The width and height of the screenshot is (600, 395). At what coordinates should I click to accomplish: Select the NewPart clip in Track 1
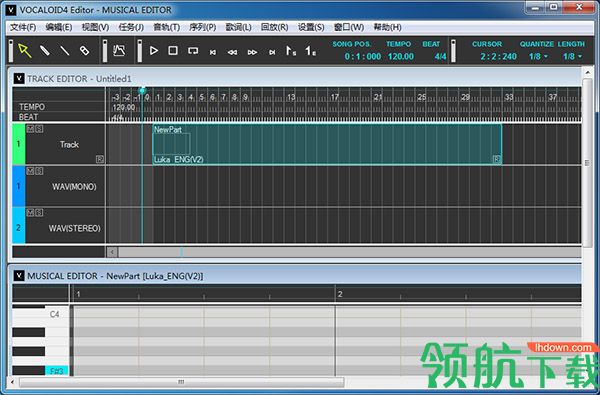327,144
